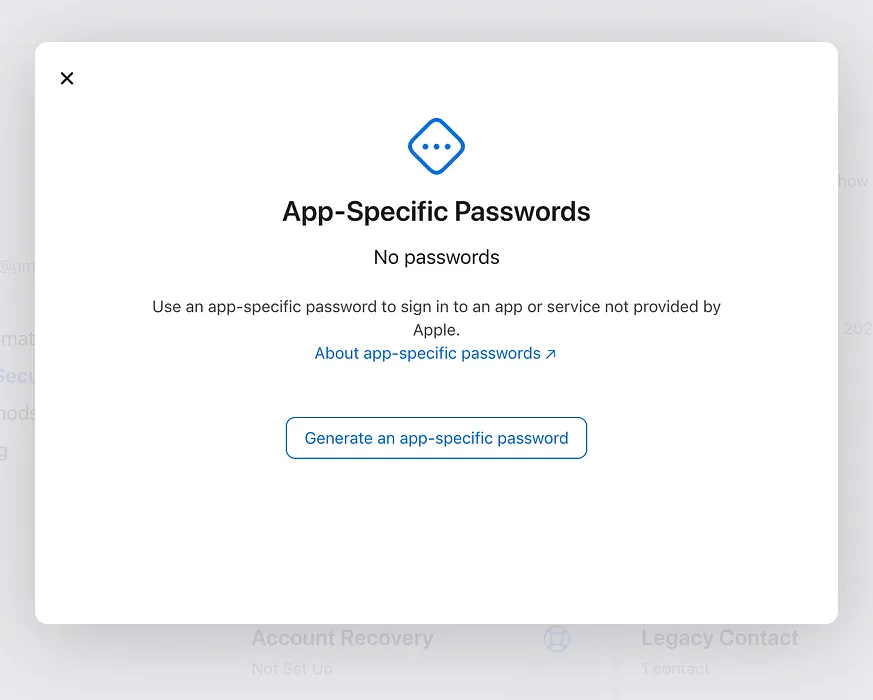
Task: Click the word Apple in the description
Action: [436, 330]
